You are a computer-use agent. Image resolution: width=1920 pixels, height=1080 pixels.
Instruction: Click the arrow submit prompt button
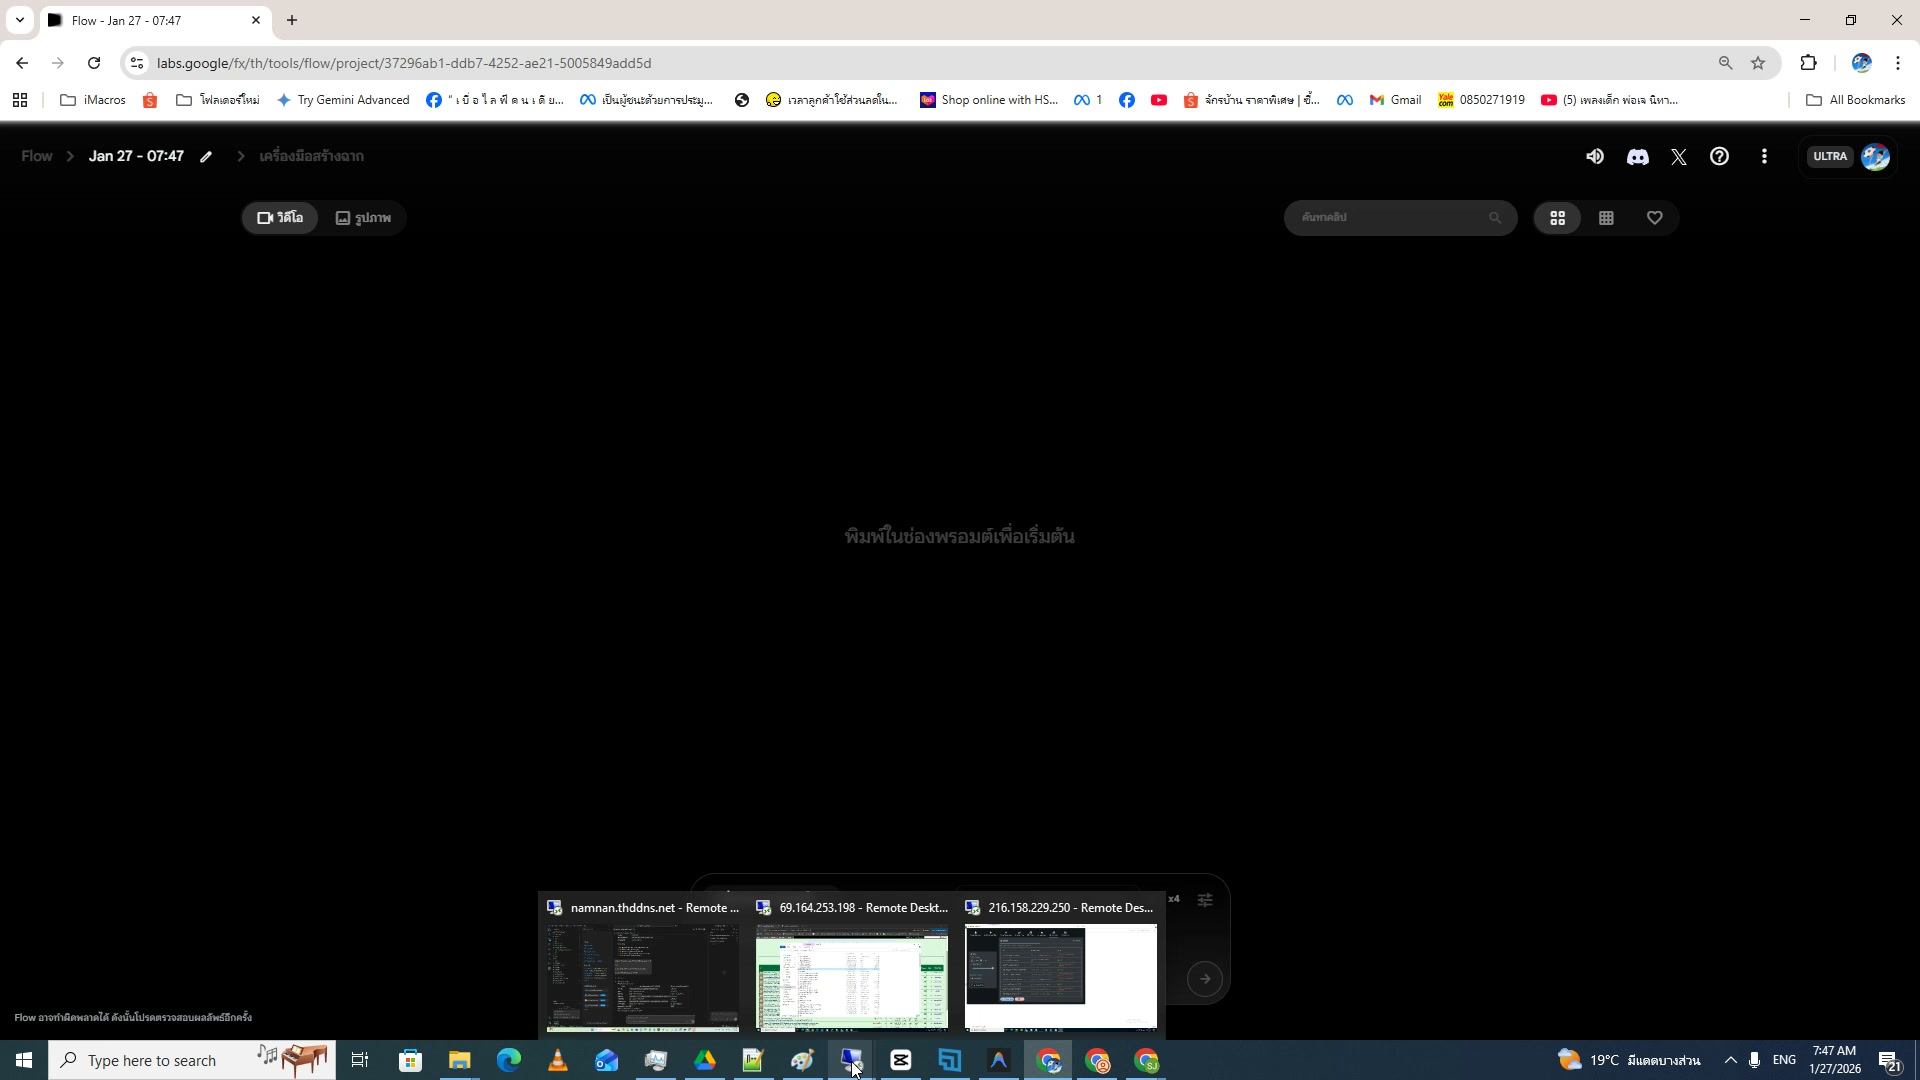(x=1205, y=979)
